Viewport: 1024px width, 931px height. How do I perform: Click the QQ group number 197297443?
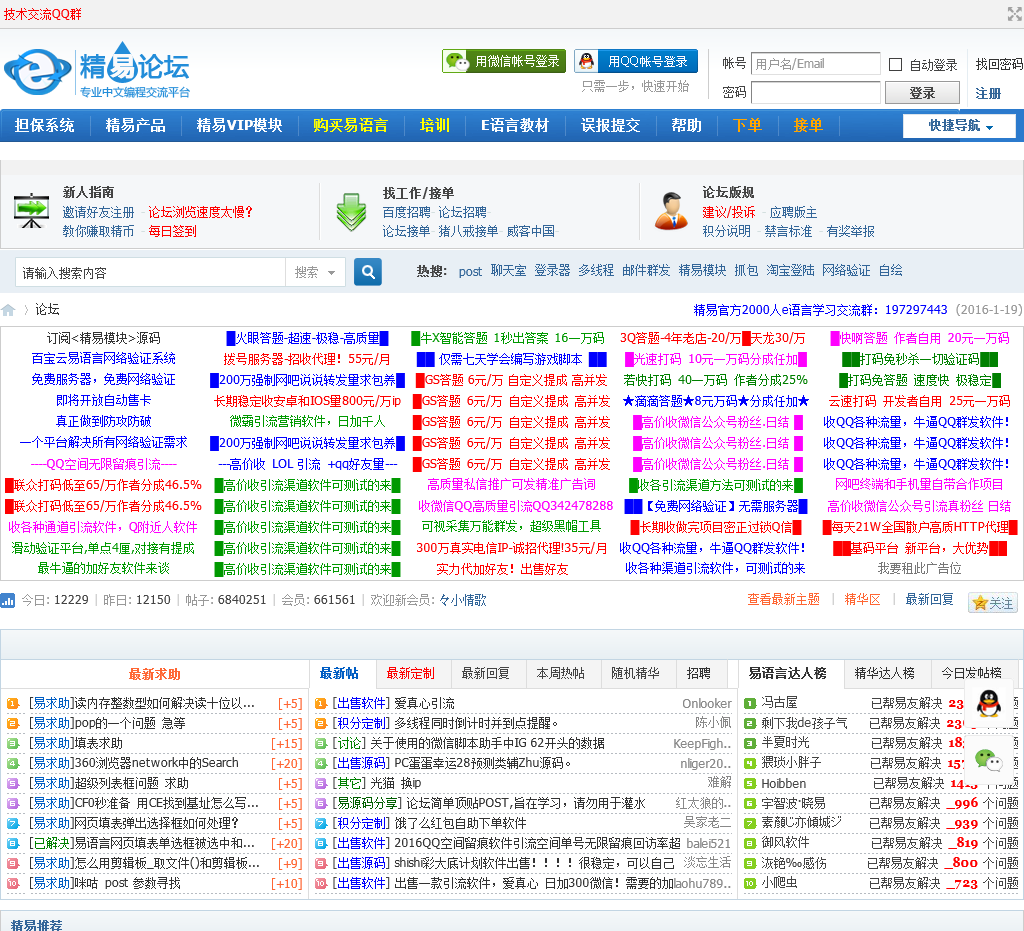pos(916,309)
